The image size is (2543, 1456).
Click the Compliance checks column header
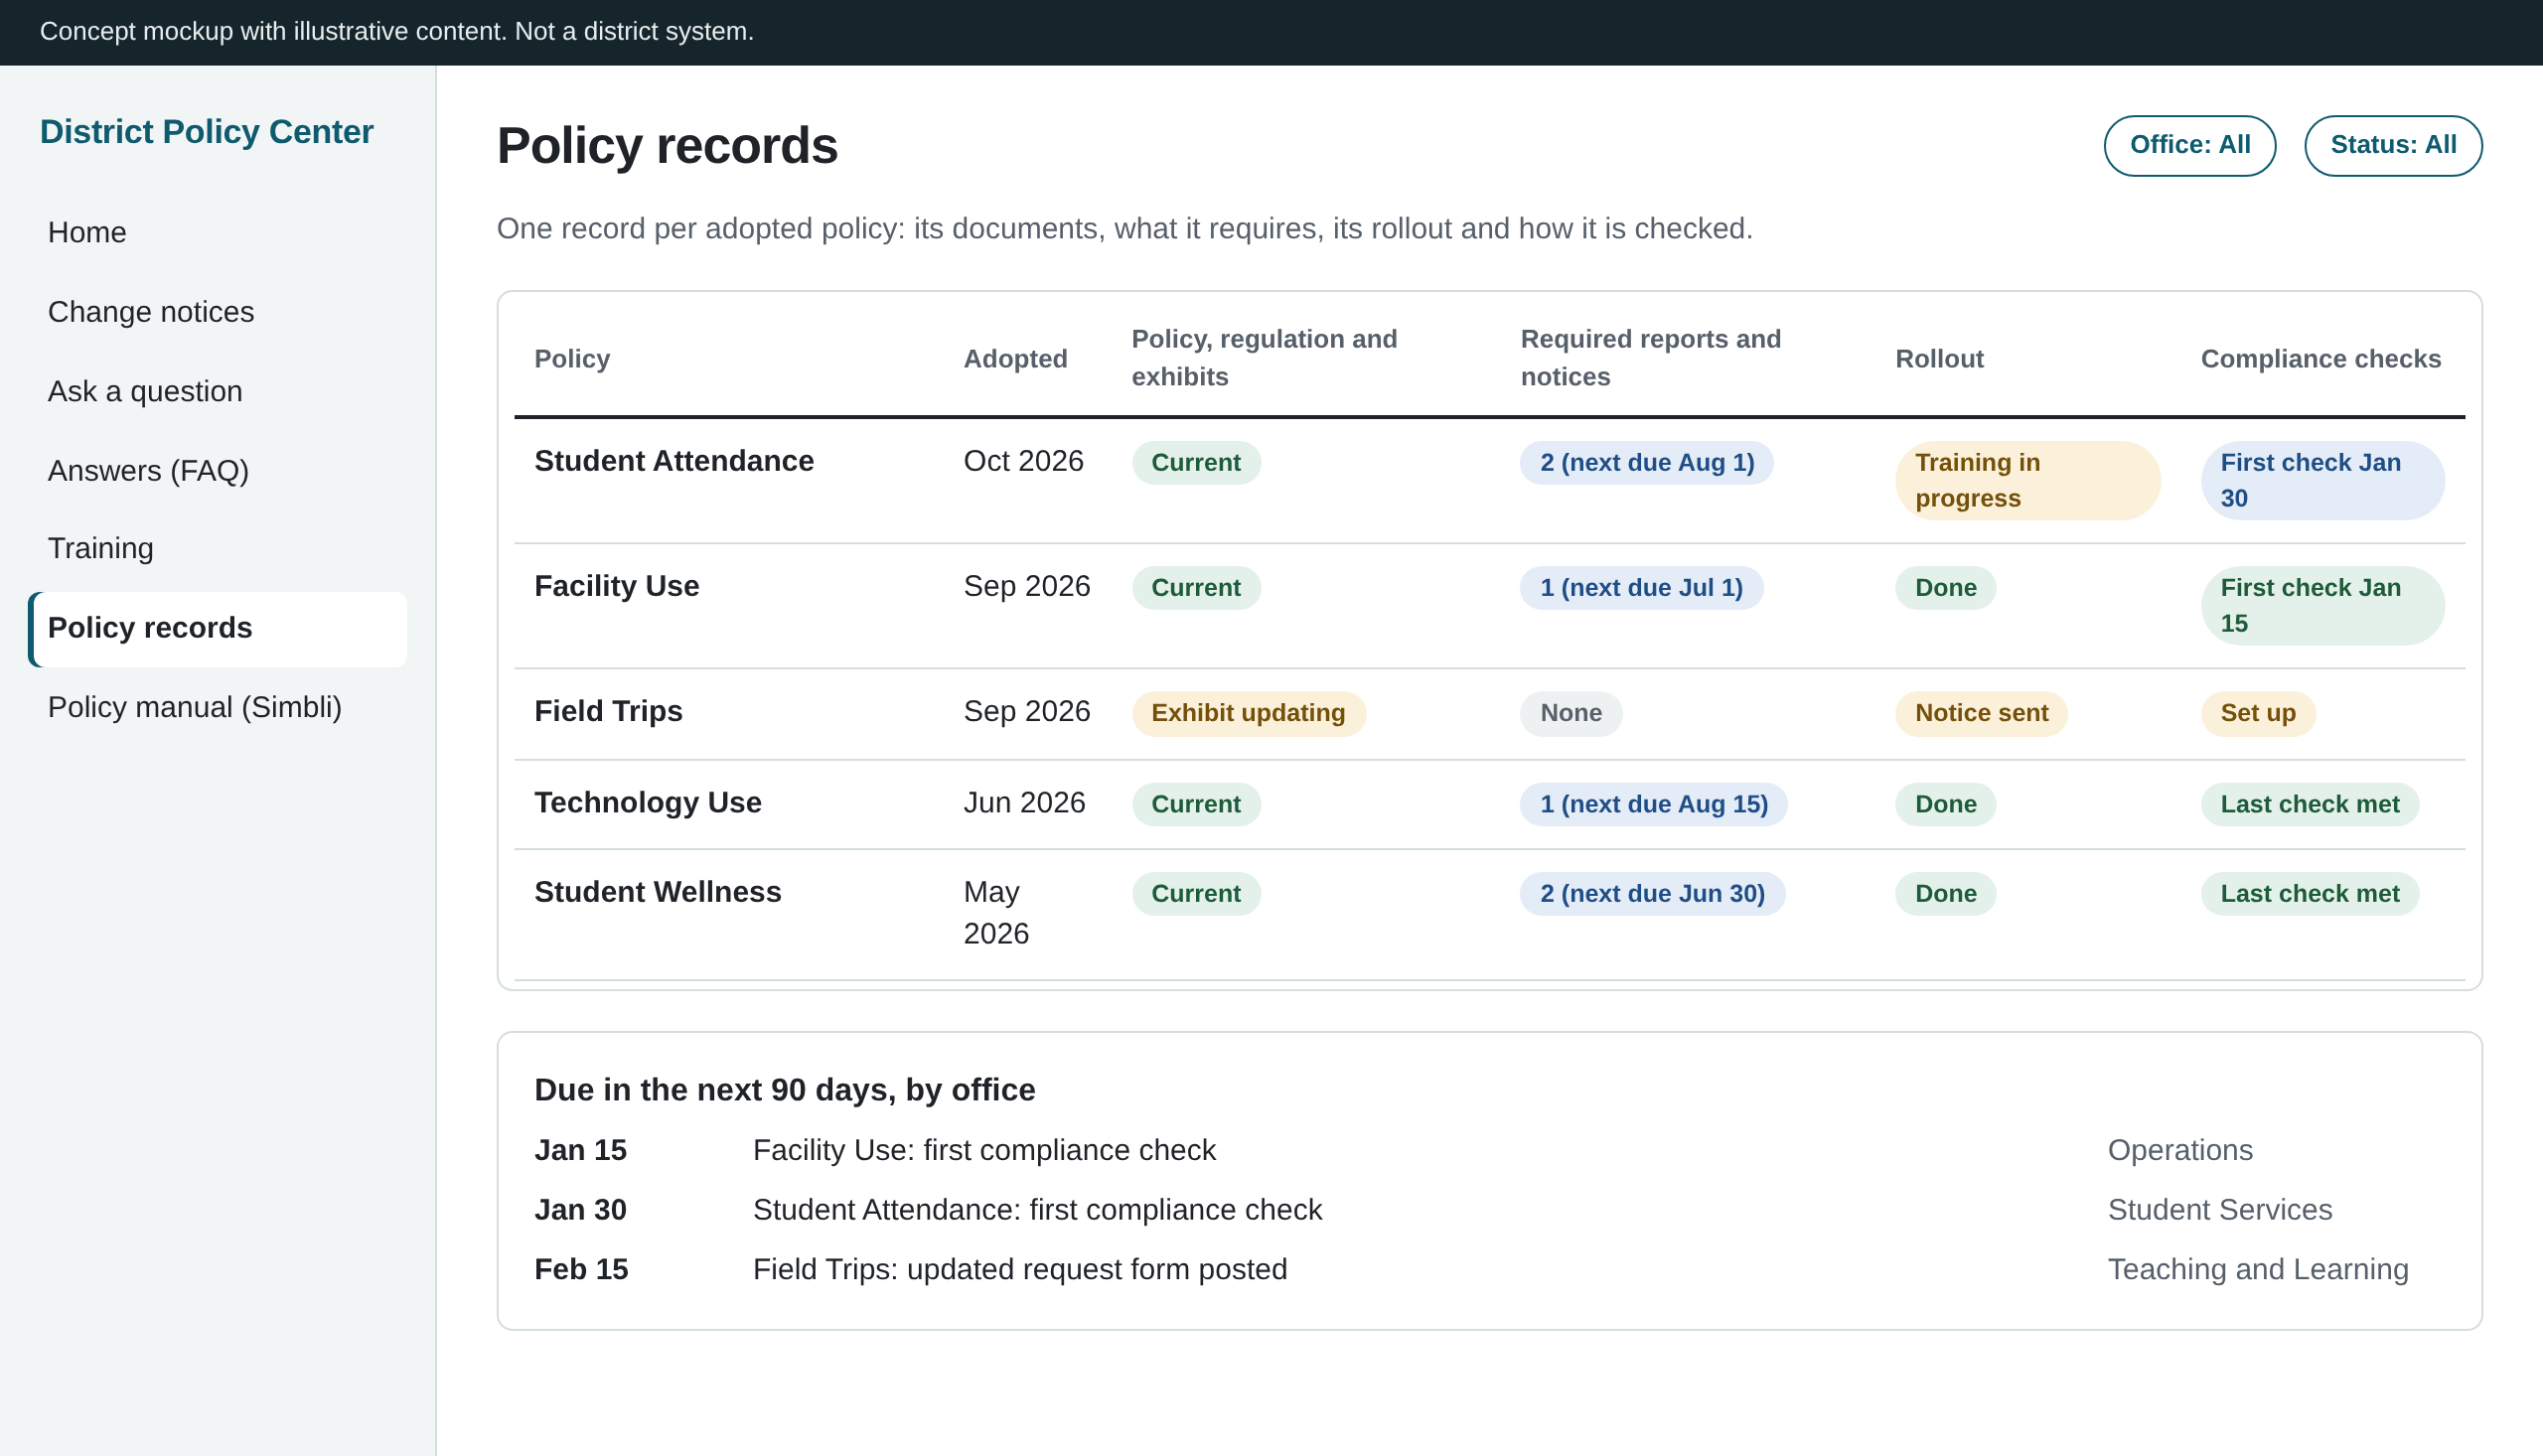tap(2320, 358)
